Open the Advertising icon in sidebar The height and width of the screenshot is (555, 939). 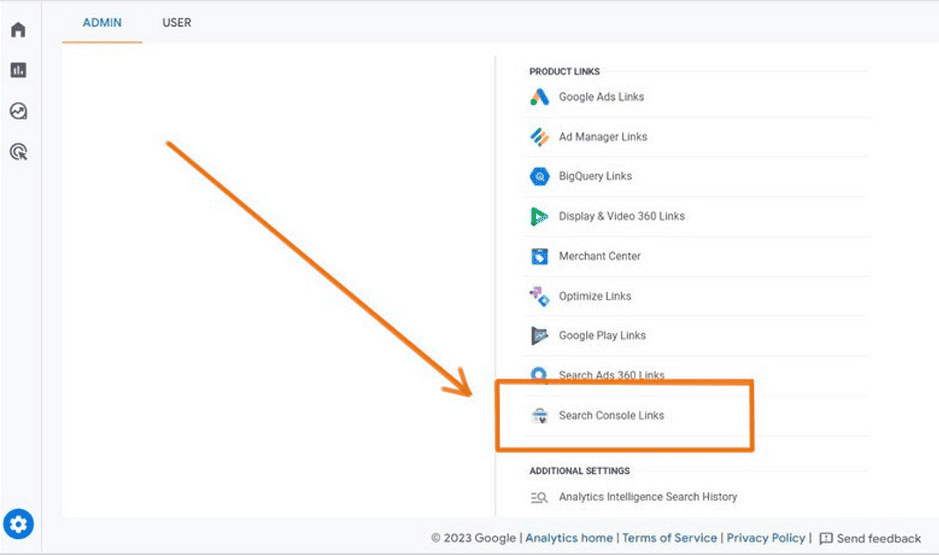19,151
